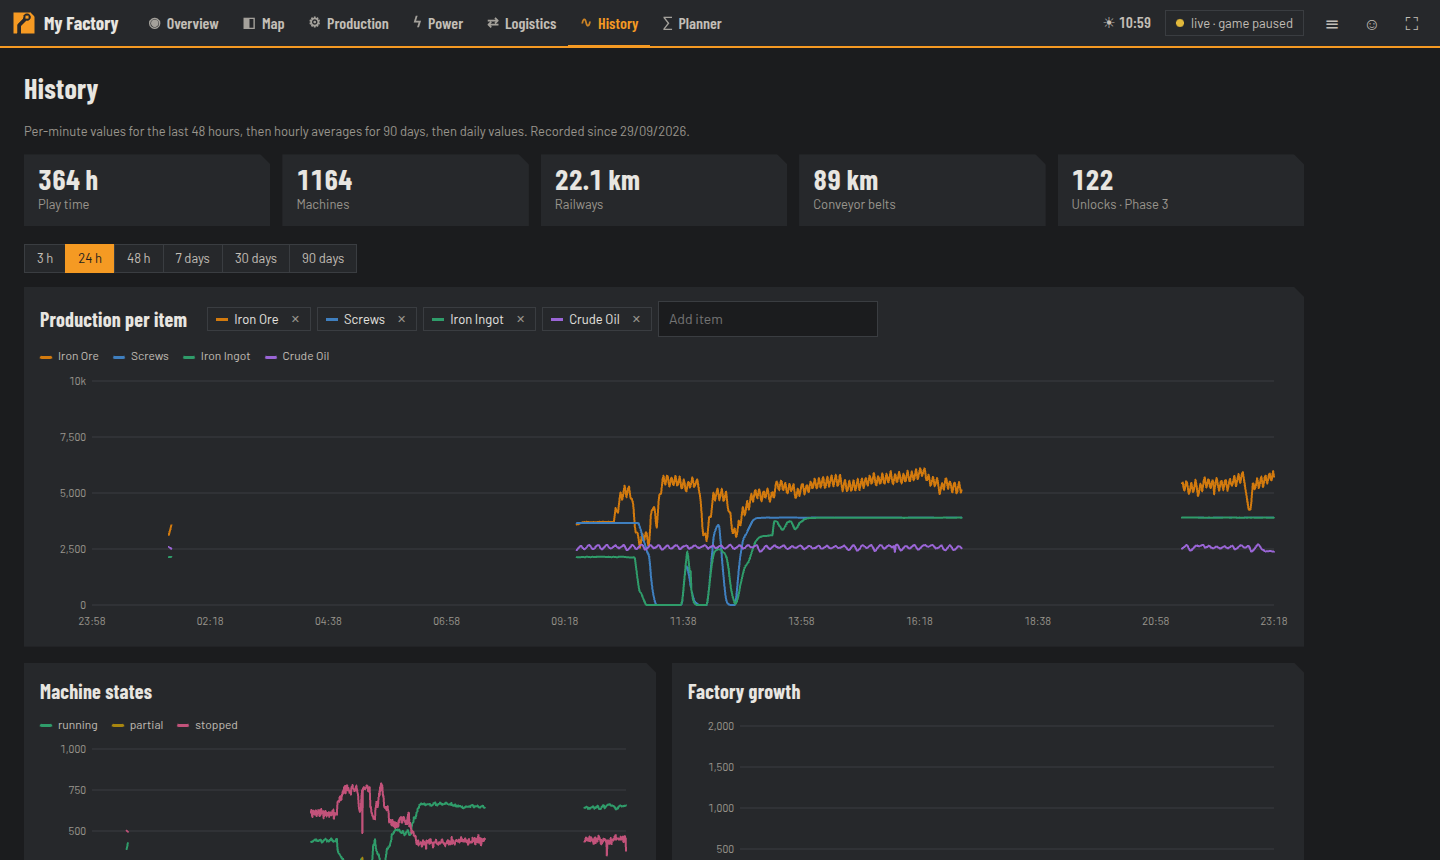Screen dimensions: 1440x860
Task: Toggle Iron Ingot series in chart legend
Action: tap(217, 356)
